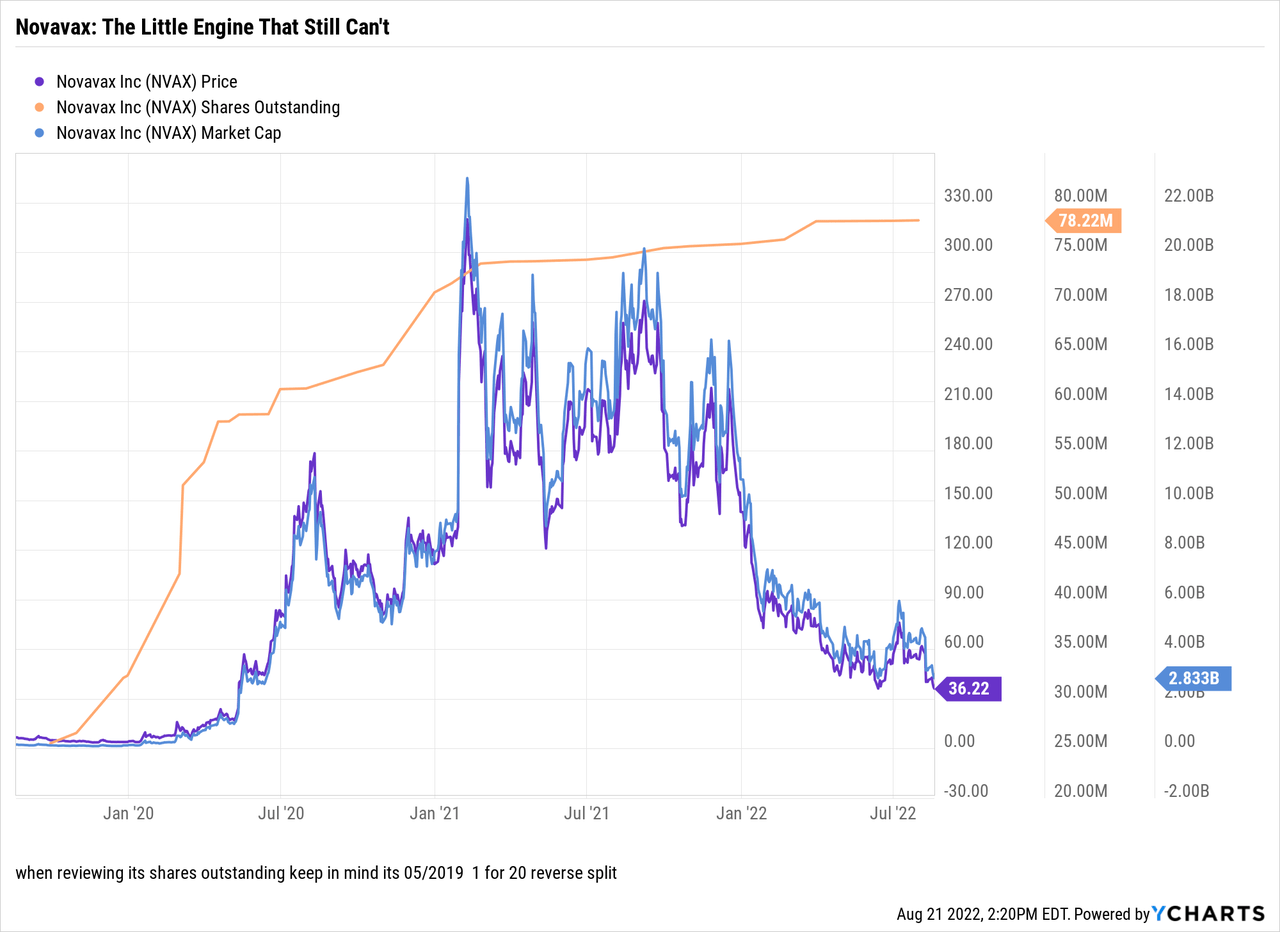Click the Jan '22 x-axis label
Viewport: 1280px width, 932px height.
point(741,813)
